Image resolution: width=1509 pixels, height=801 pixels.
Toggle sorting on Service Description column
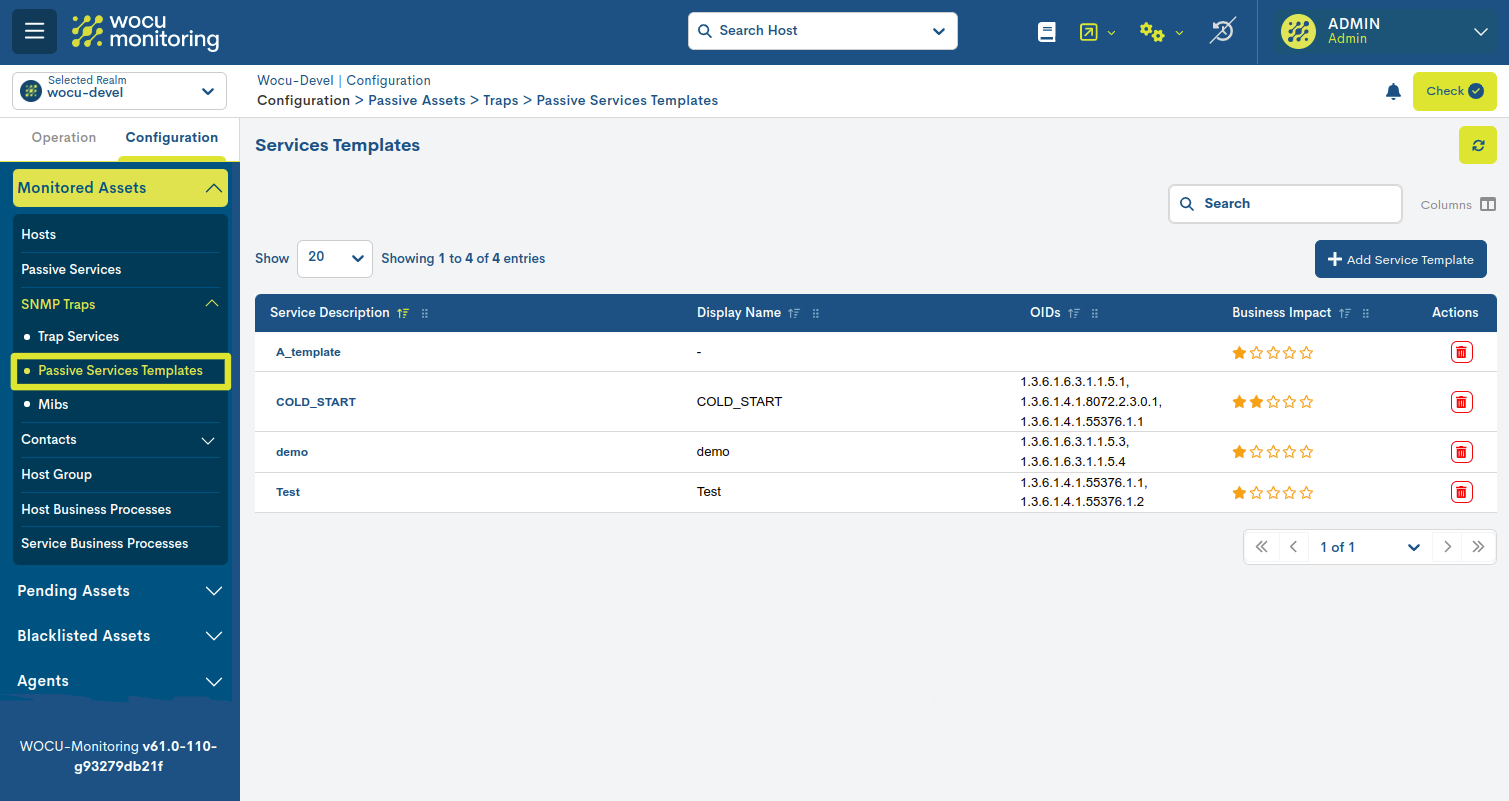coord(402,312)
